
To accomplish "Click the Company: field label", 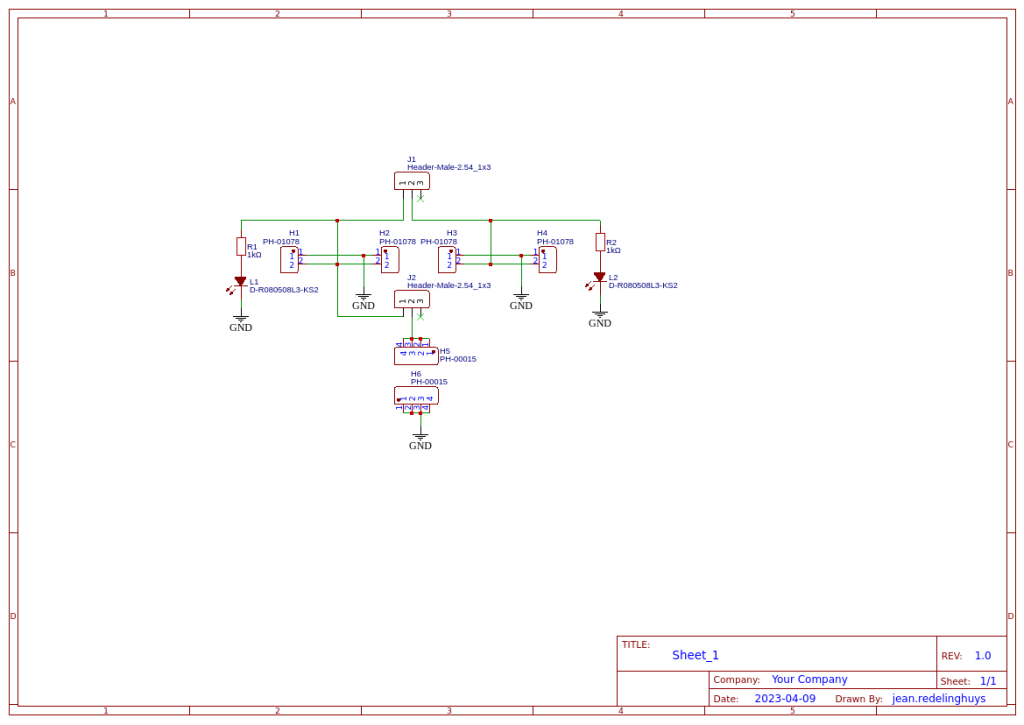I will 737,680.
